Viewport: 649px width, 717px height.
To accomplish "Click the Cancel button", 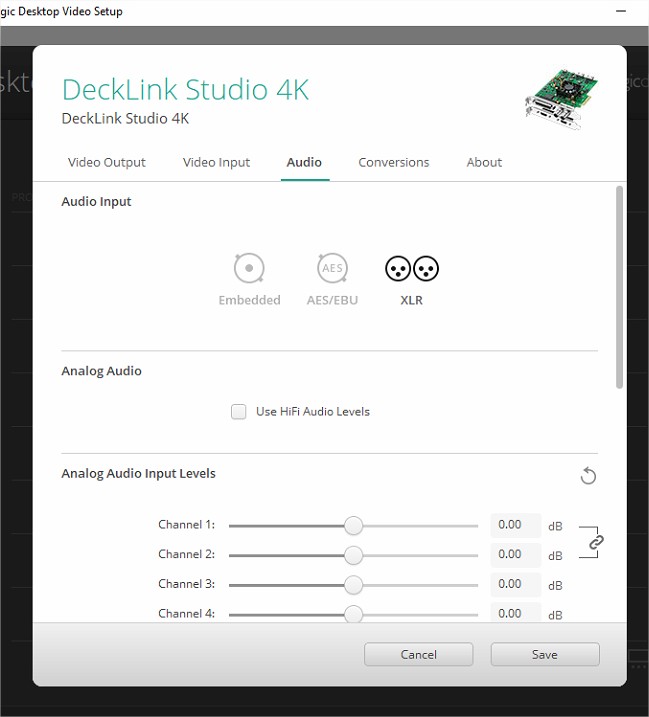I will (418, 654).
